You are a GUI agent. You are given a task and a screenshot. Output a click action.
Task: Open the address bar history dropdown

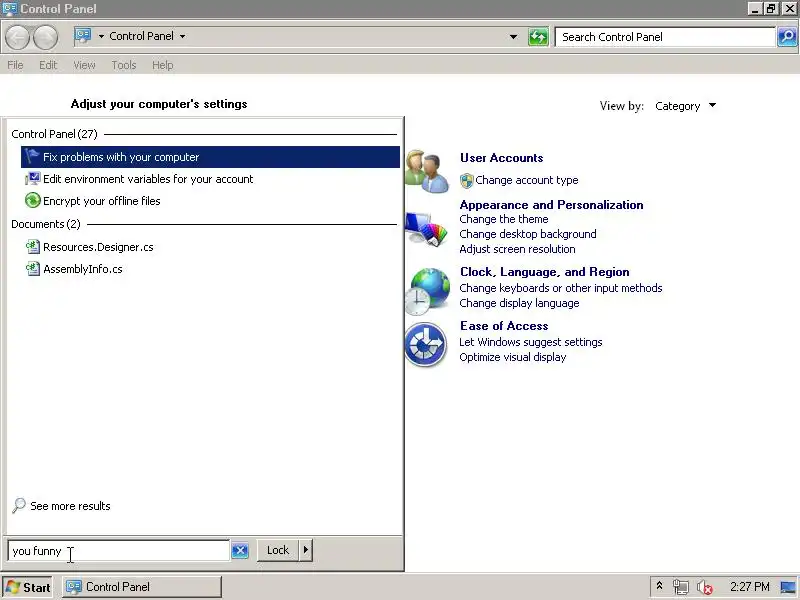(513, 37)
